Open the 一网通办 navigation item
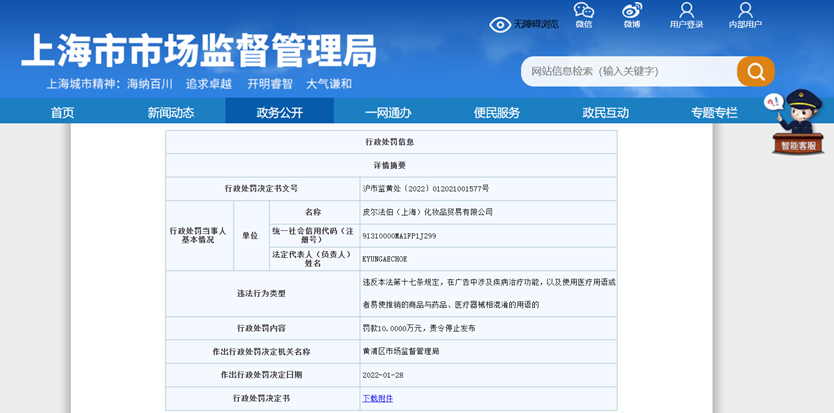Screen dimensions: 834x413 388,112
